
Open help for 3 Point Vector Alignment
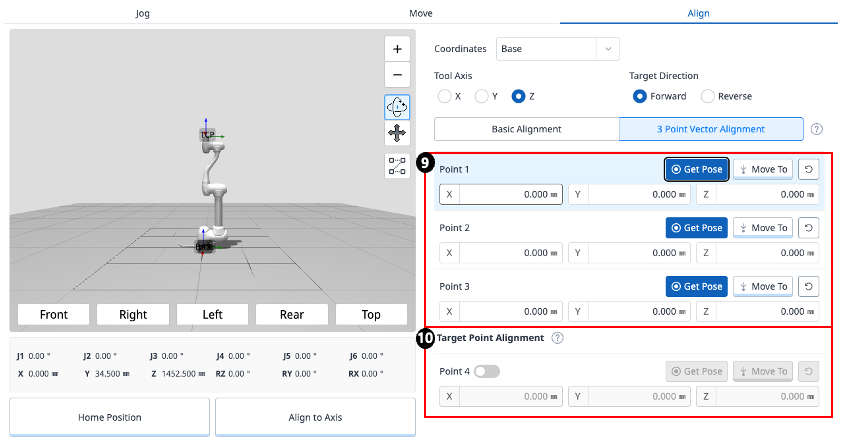817,129
